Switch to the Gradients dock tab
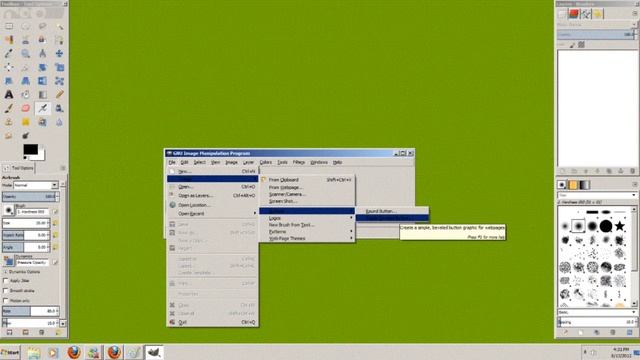The height and width of the screenshot is (360, 640). click(584, 185)
